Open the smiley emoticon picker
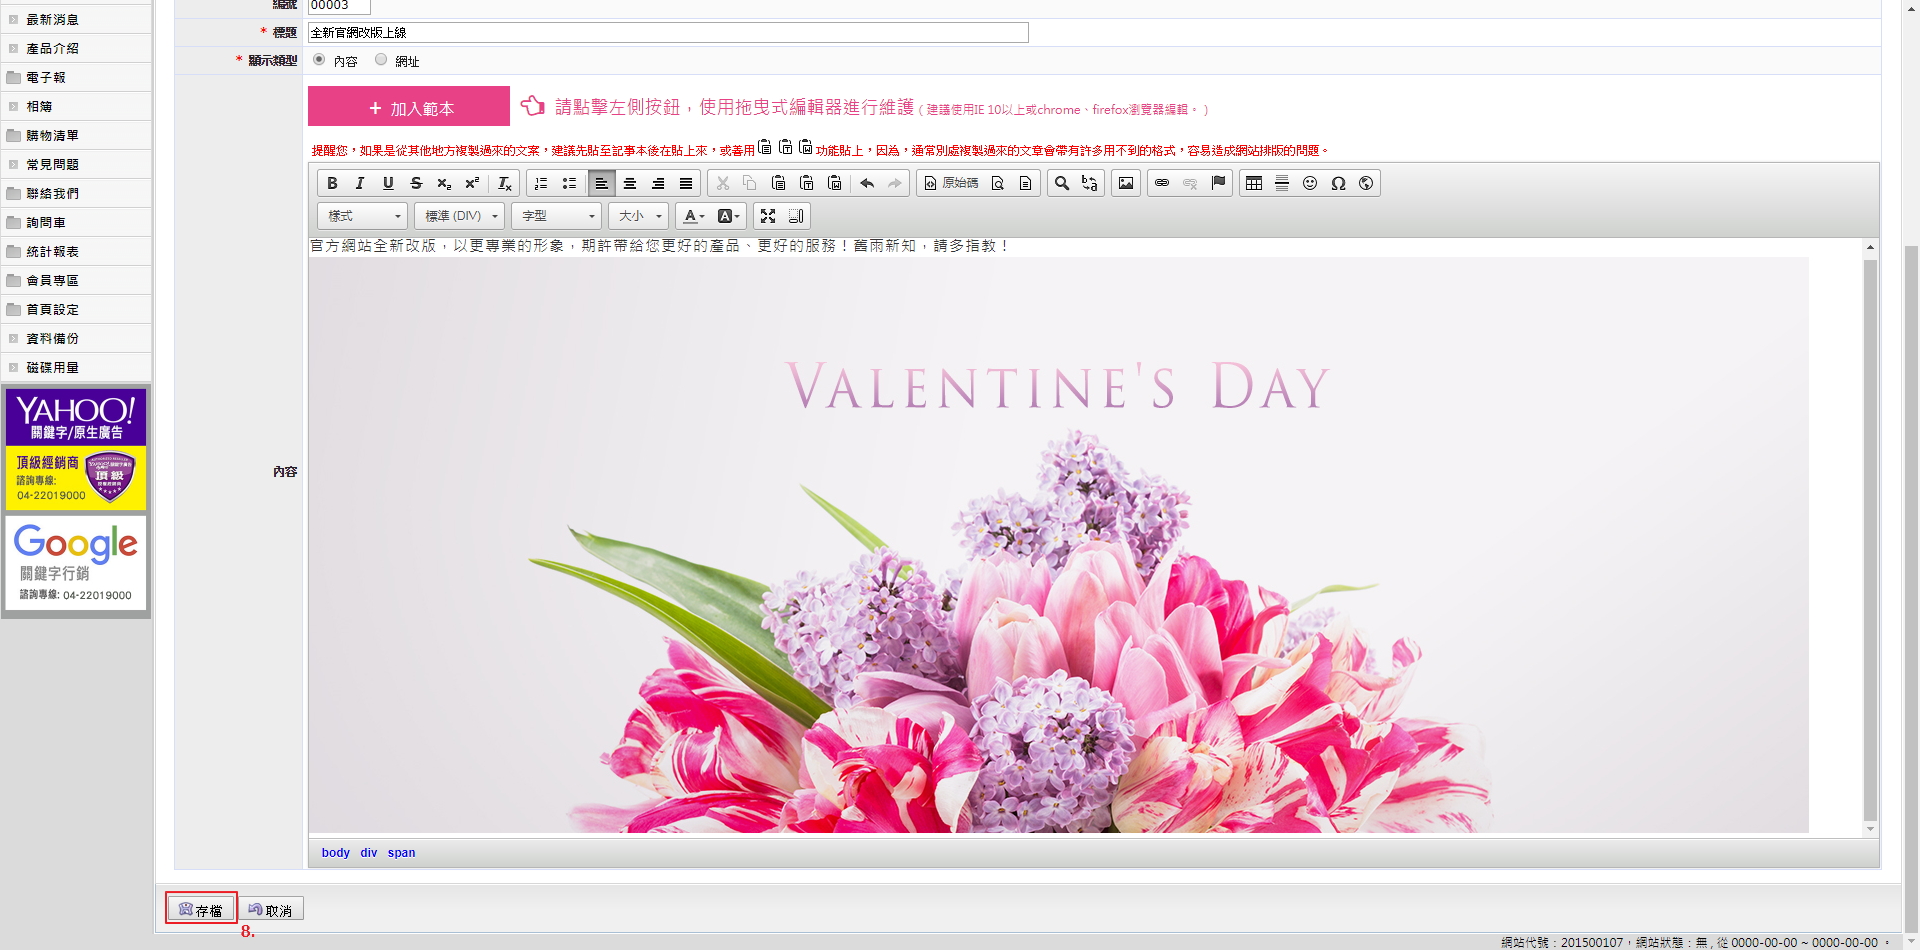Screen dimensions: 1920x950 tap(1310, 183)
